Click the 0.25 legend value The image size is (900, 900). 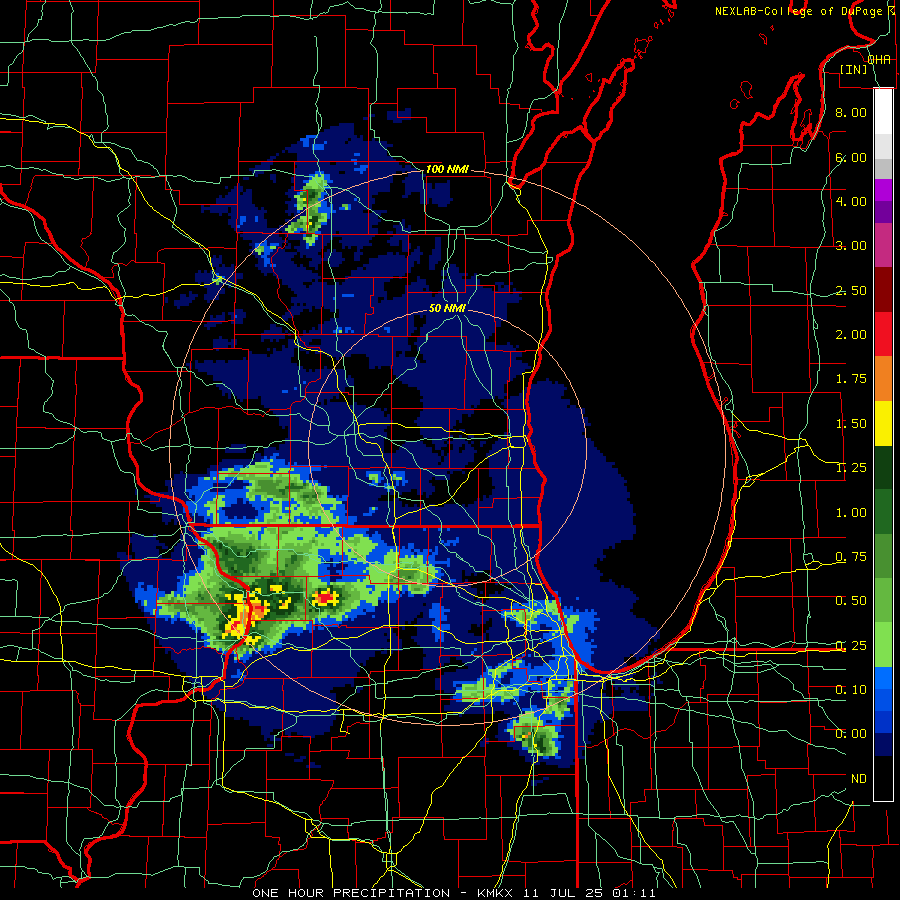coord(851,646)
